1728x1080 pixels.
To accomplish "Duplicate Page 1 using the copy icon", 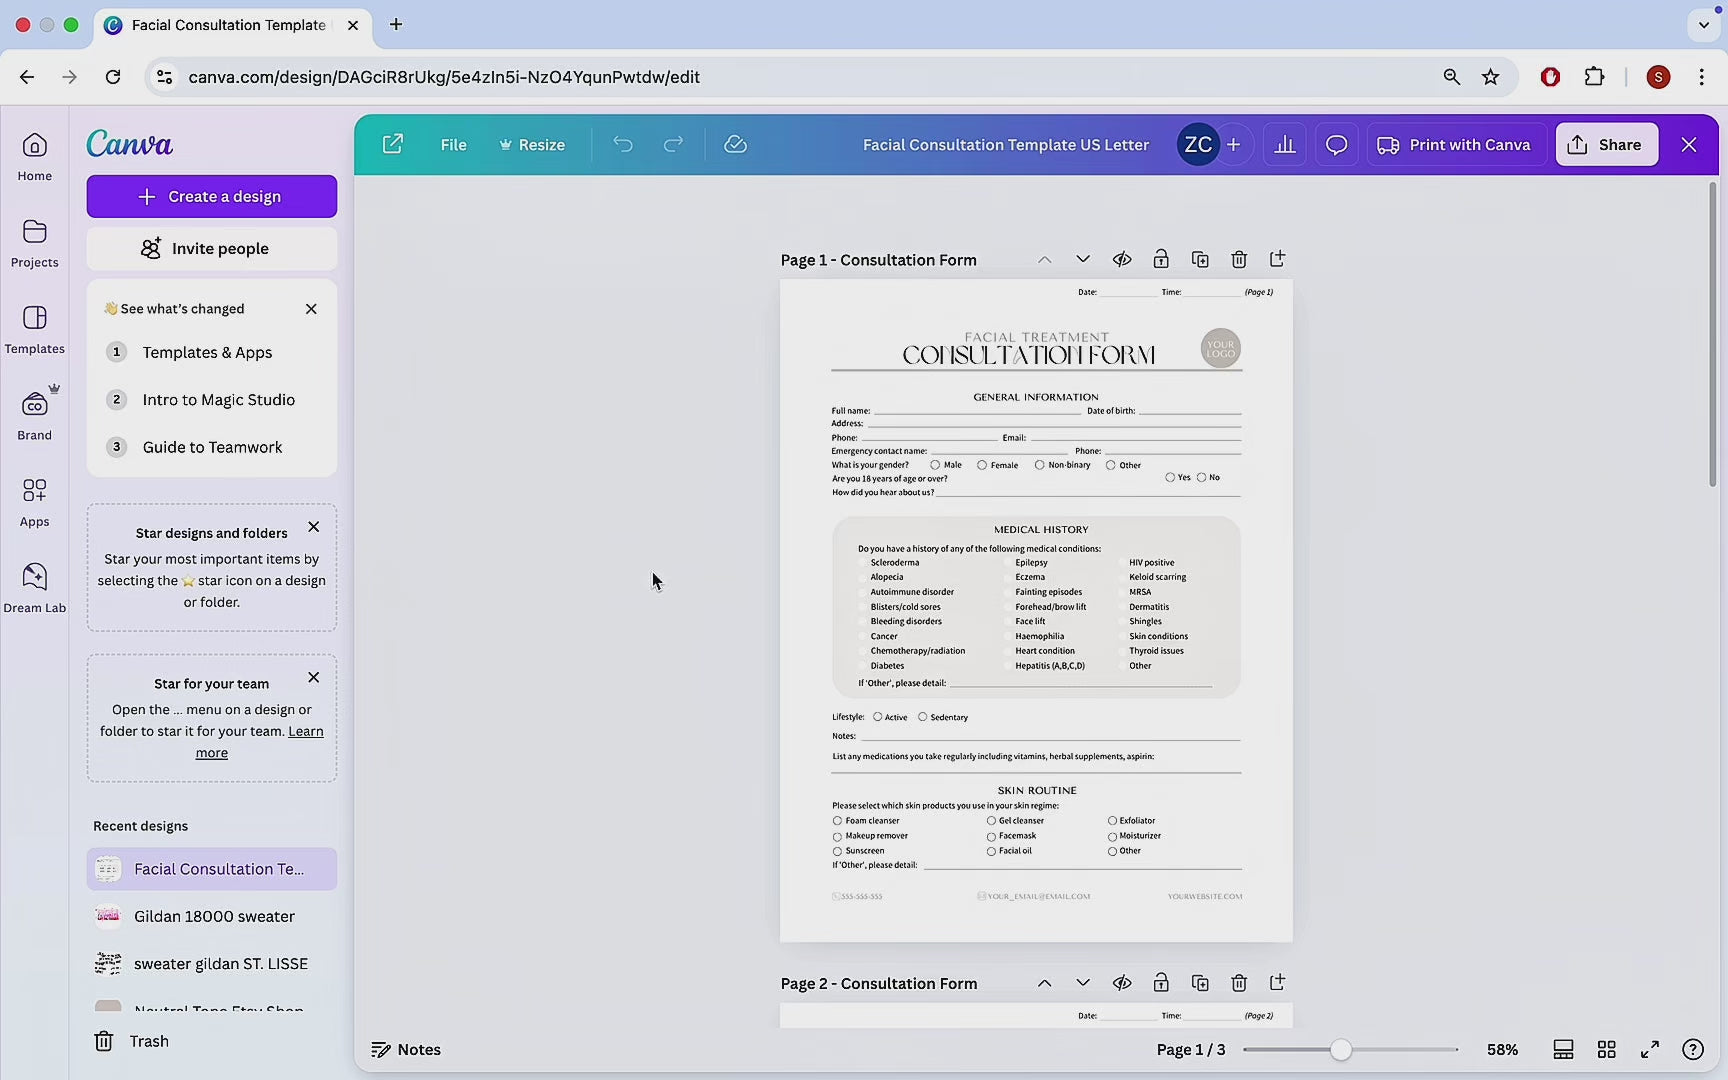I will (x=1200, y=260).
